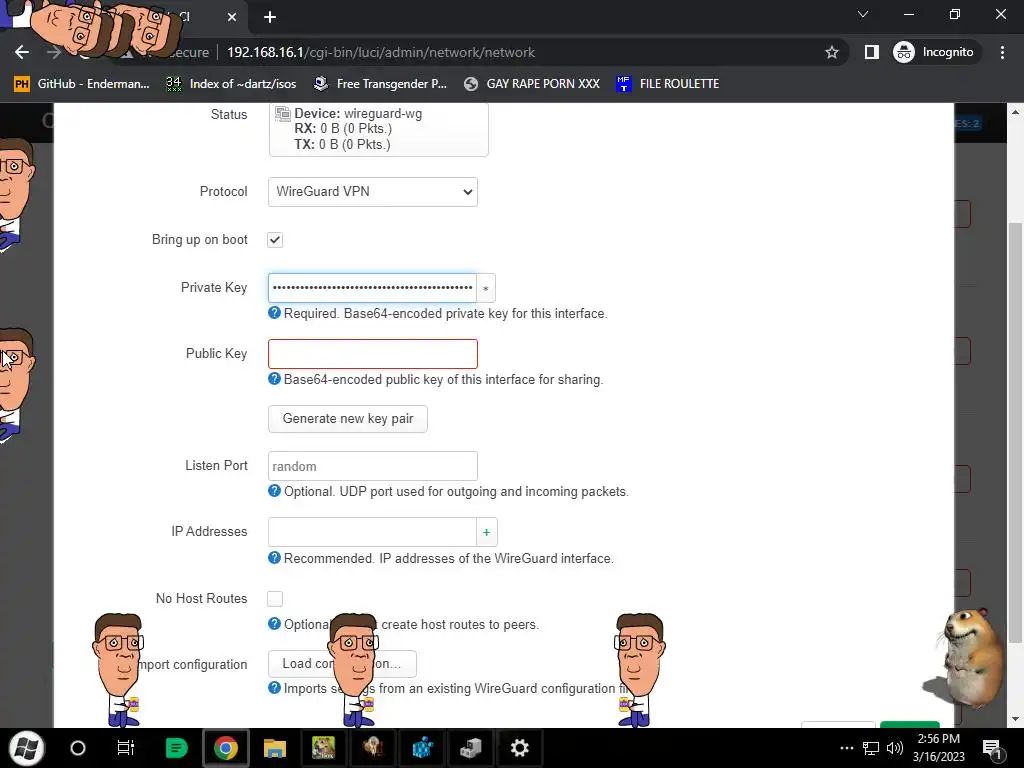Close the current browser tab
Screen dimensions: 1024x768
pos(232,17)
